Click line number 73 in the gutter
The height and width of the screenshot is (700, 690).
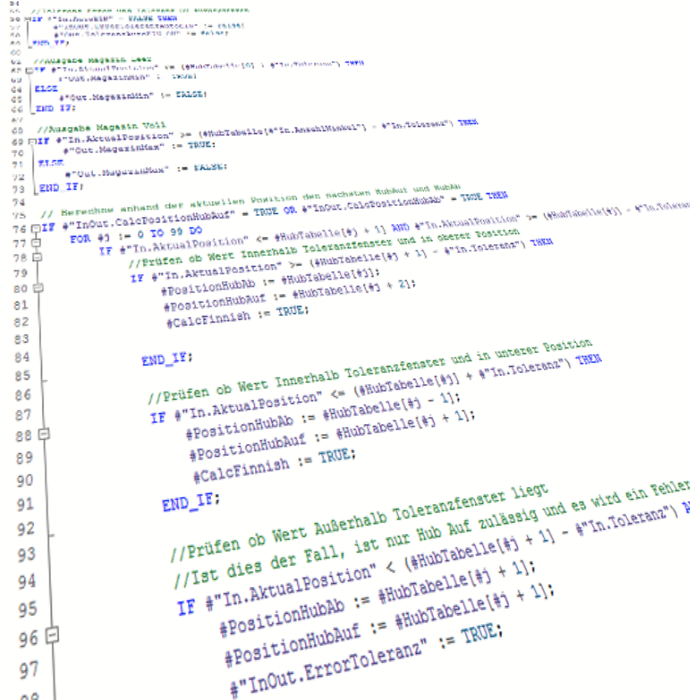pyautogui.click(x=17, y=189)
